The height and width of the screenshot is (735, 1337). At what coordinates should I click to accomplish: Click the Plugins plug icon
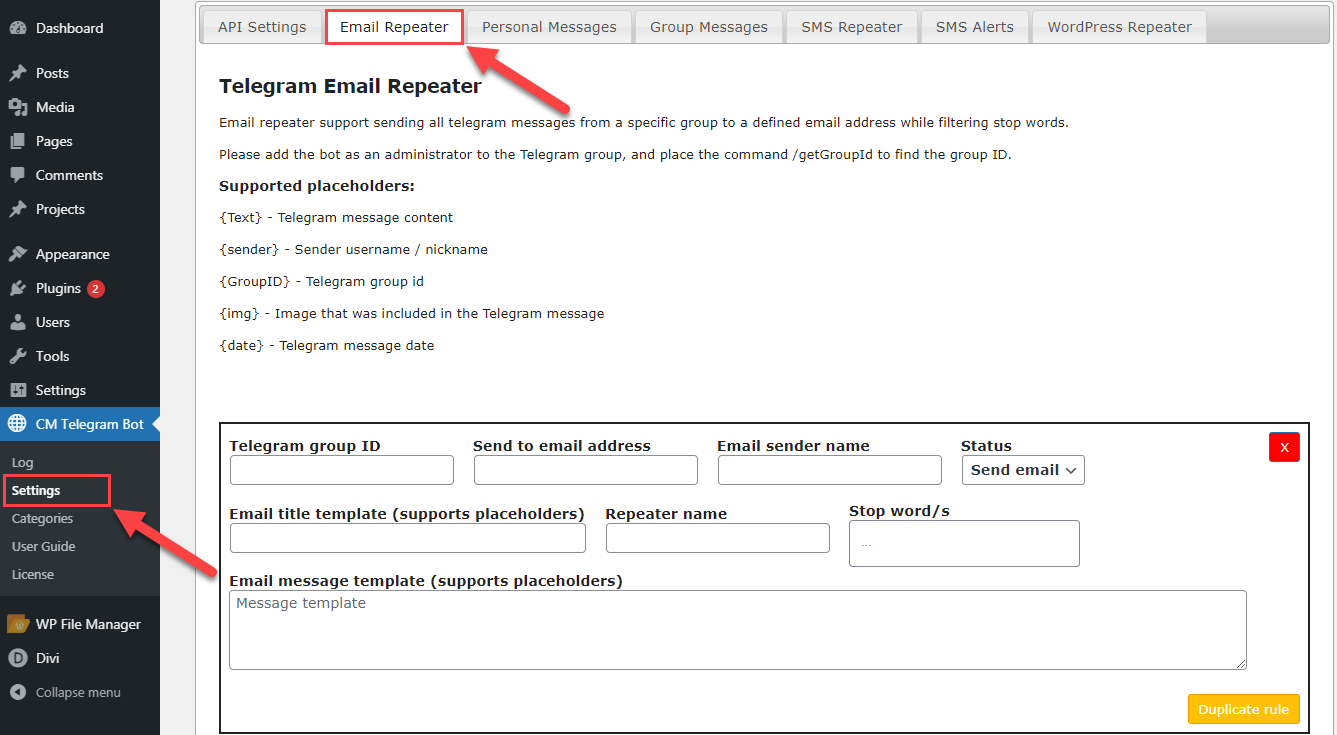17,288
